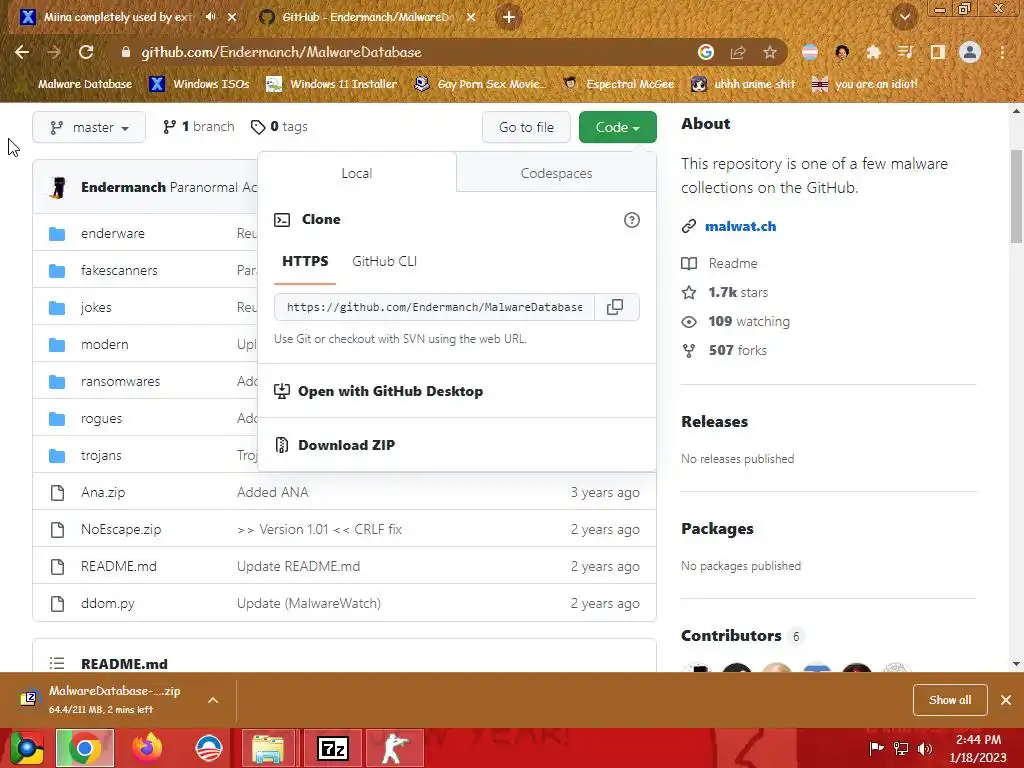
Task: Click the Endermanch author name
Action: [123, 187]
